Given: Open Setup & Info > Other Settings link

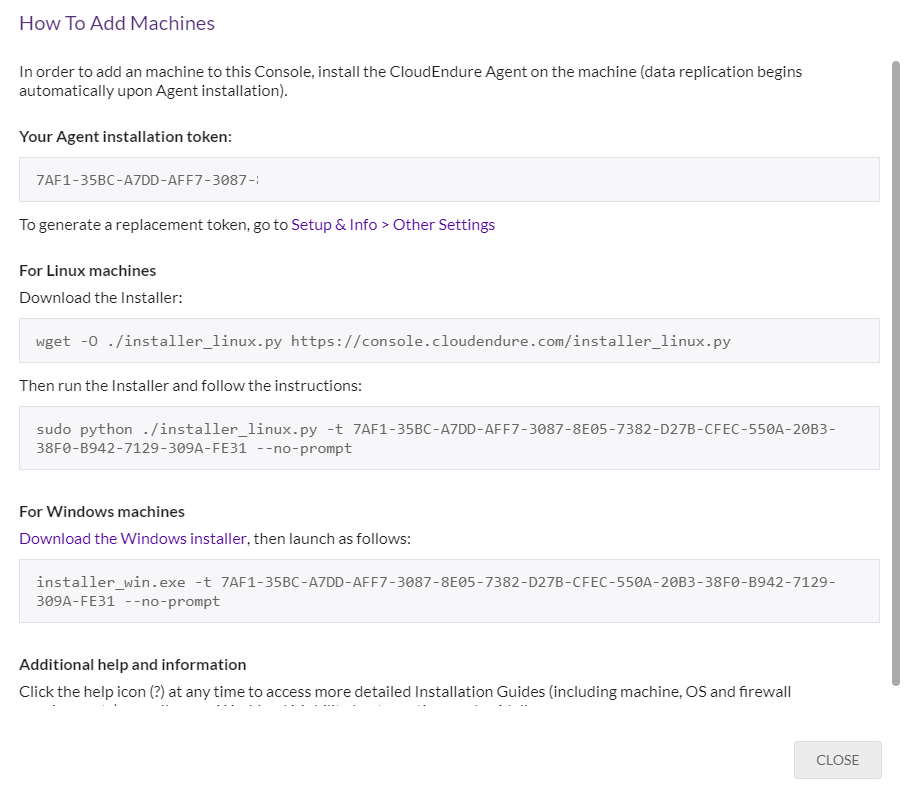Looking at the screenshot, I should coord(393,225).
